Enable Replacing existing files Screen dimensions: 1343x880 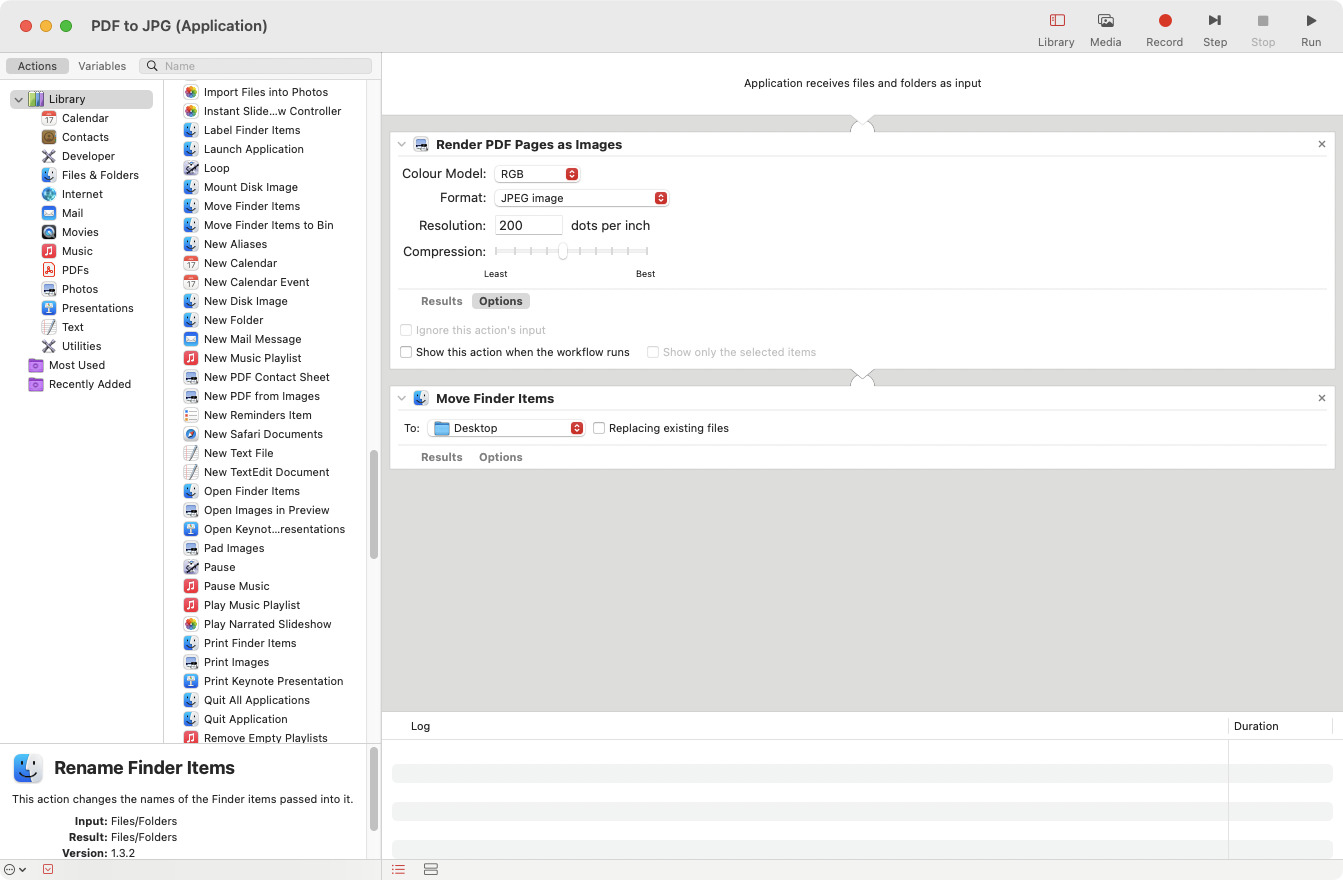598,428
